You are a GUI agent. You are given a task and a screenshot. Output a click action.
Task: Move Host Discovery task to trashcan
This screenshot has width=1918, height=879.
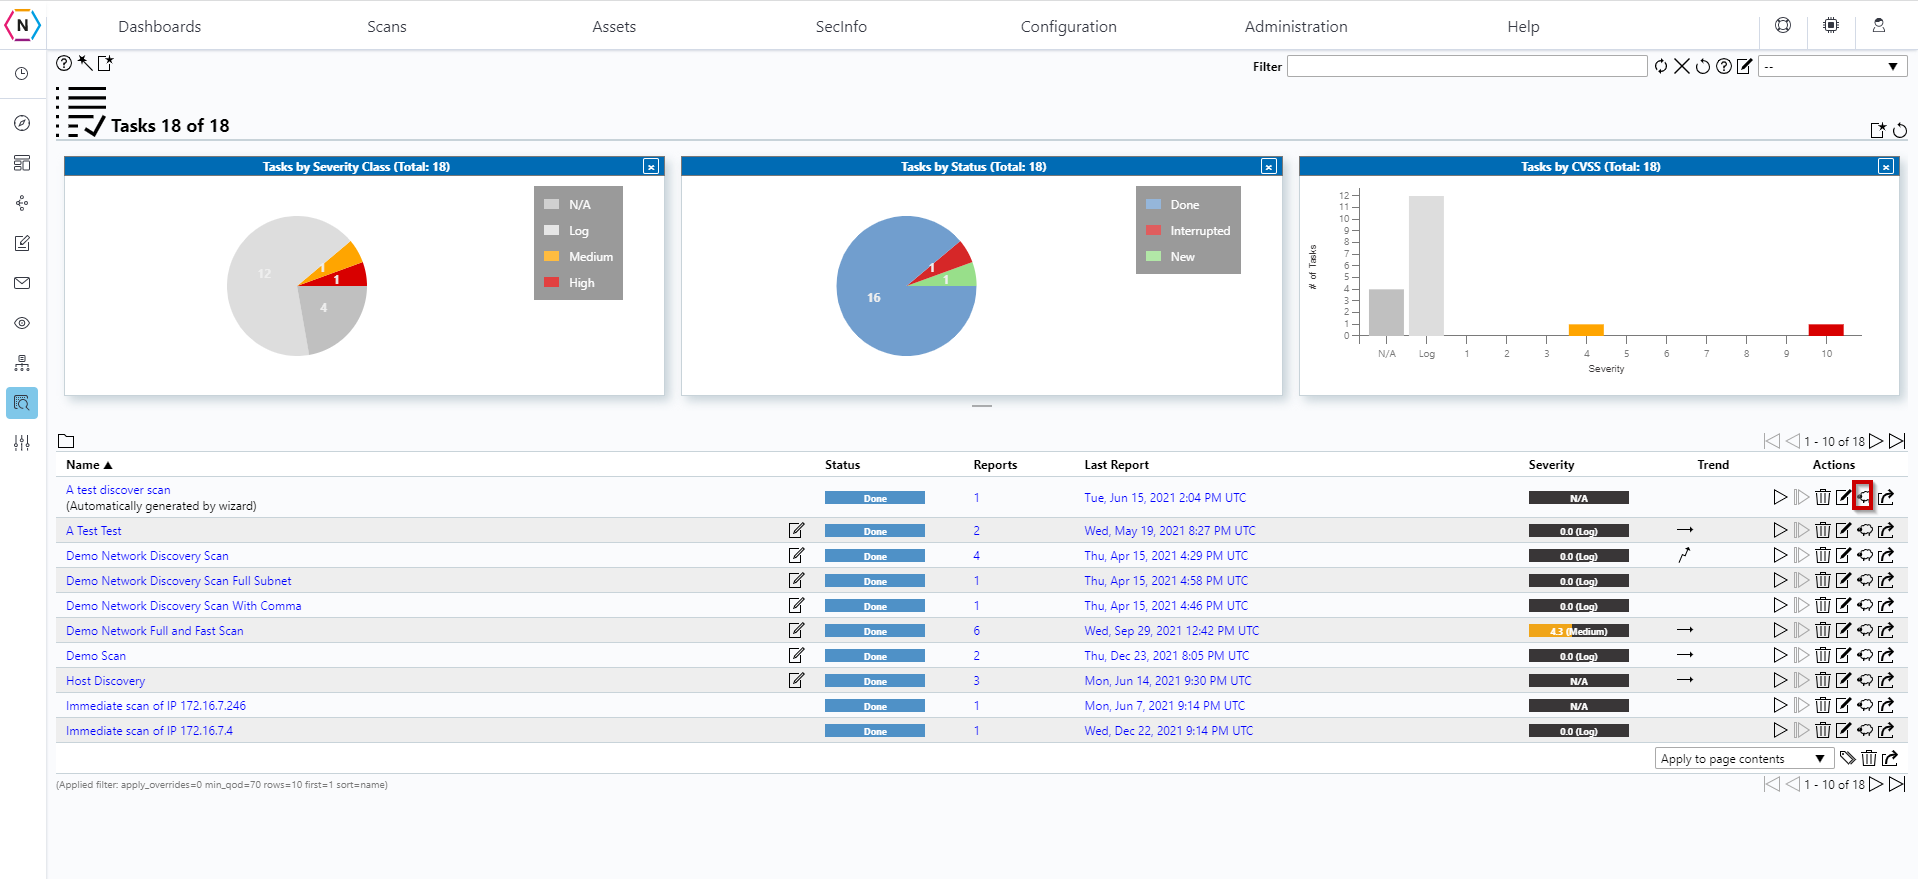1823,681
